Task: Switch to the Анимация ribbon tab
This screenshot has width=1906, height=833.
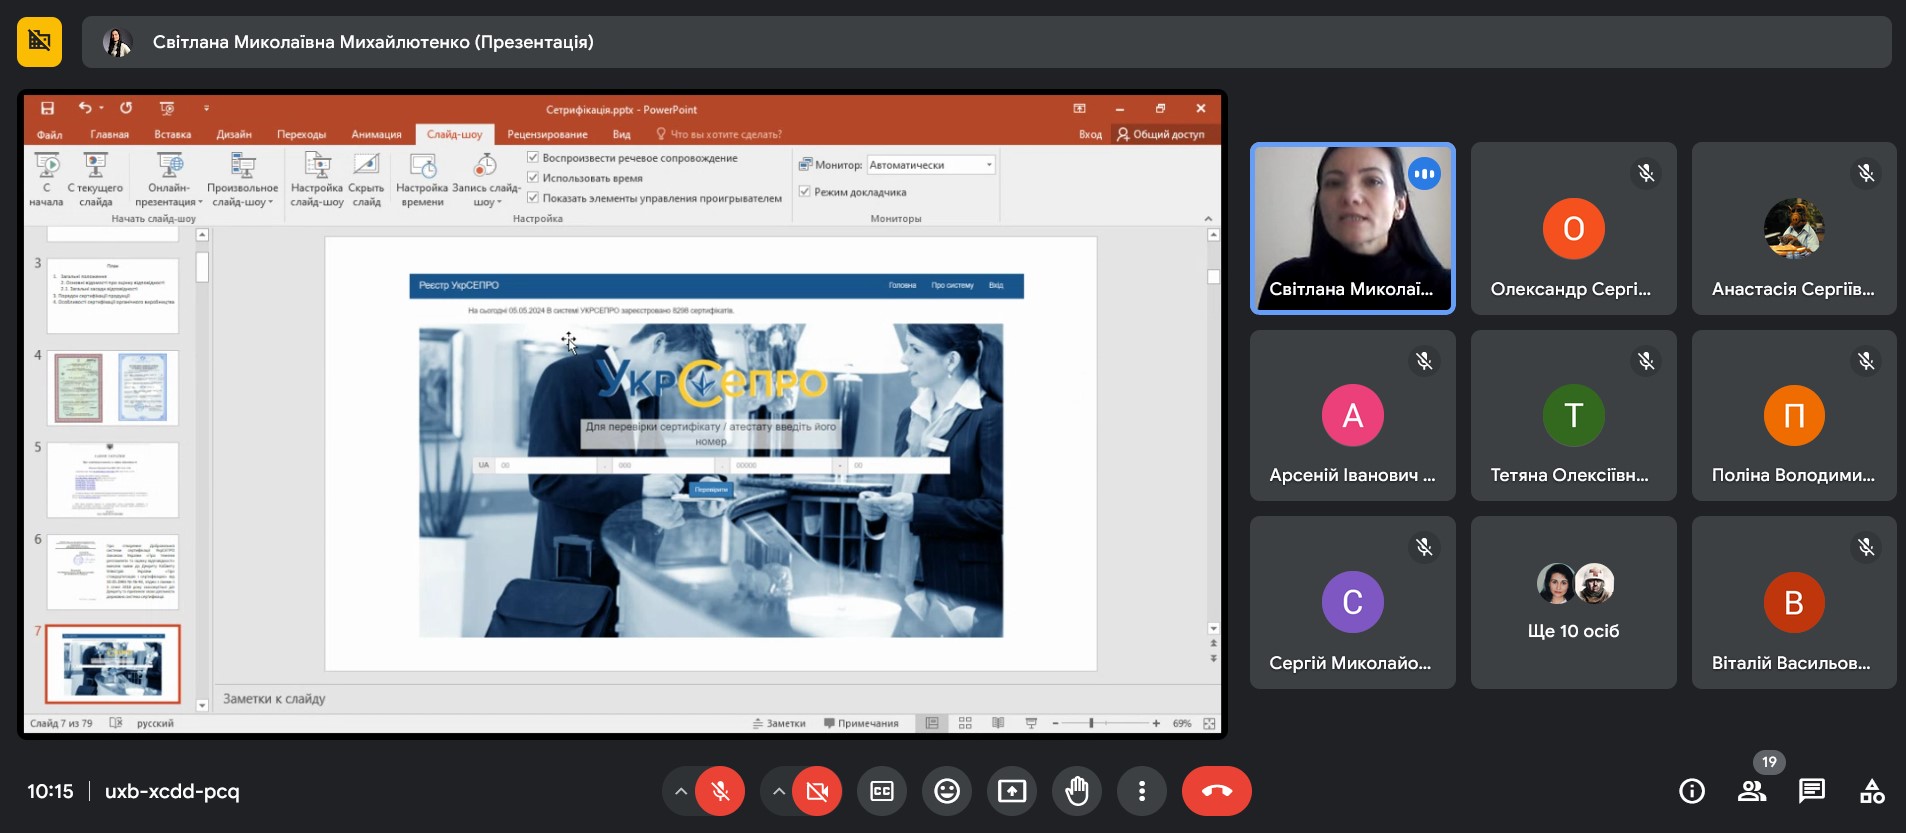Action: click(376, 134)
